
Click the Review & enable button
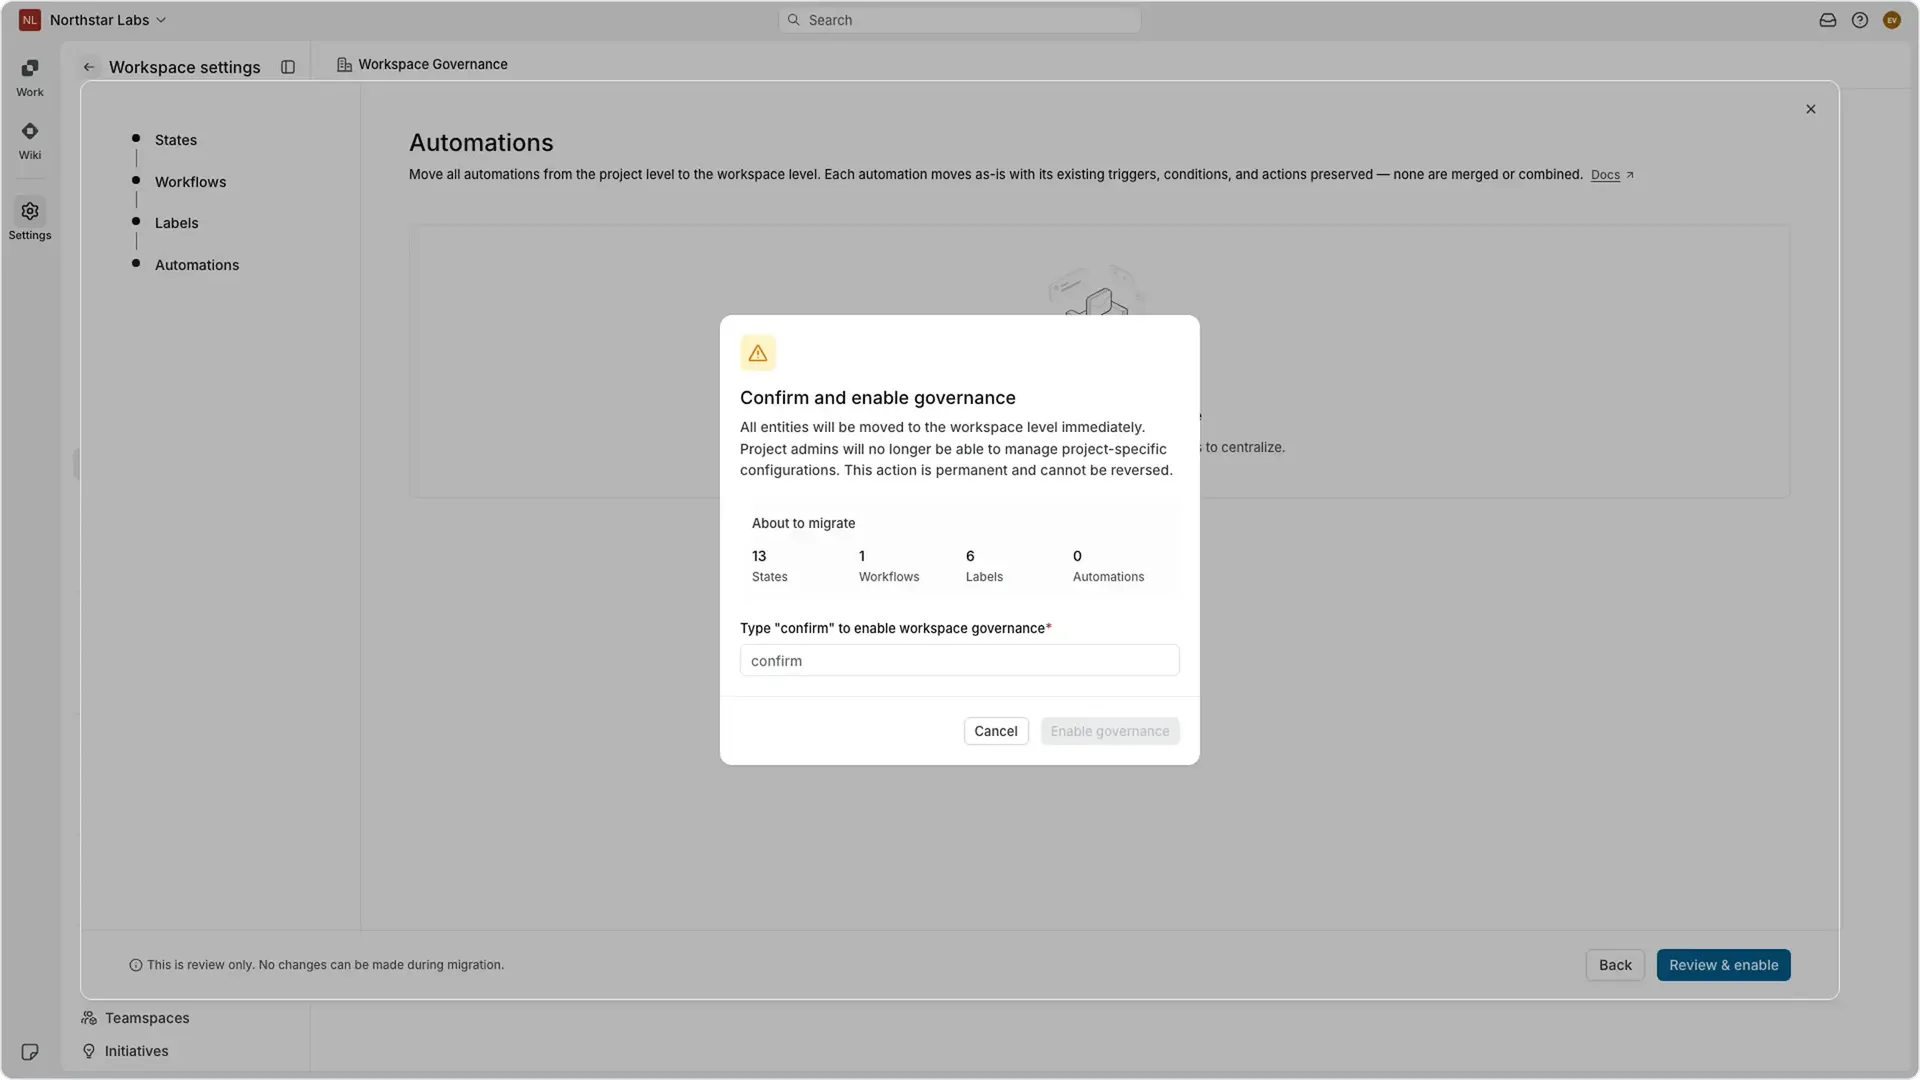tap(1724, 965)
